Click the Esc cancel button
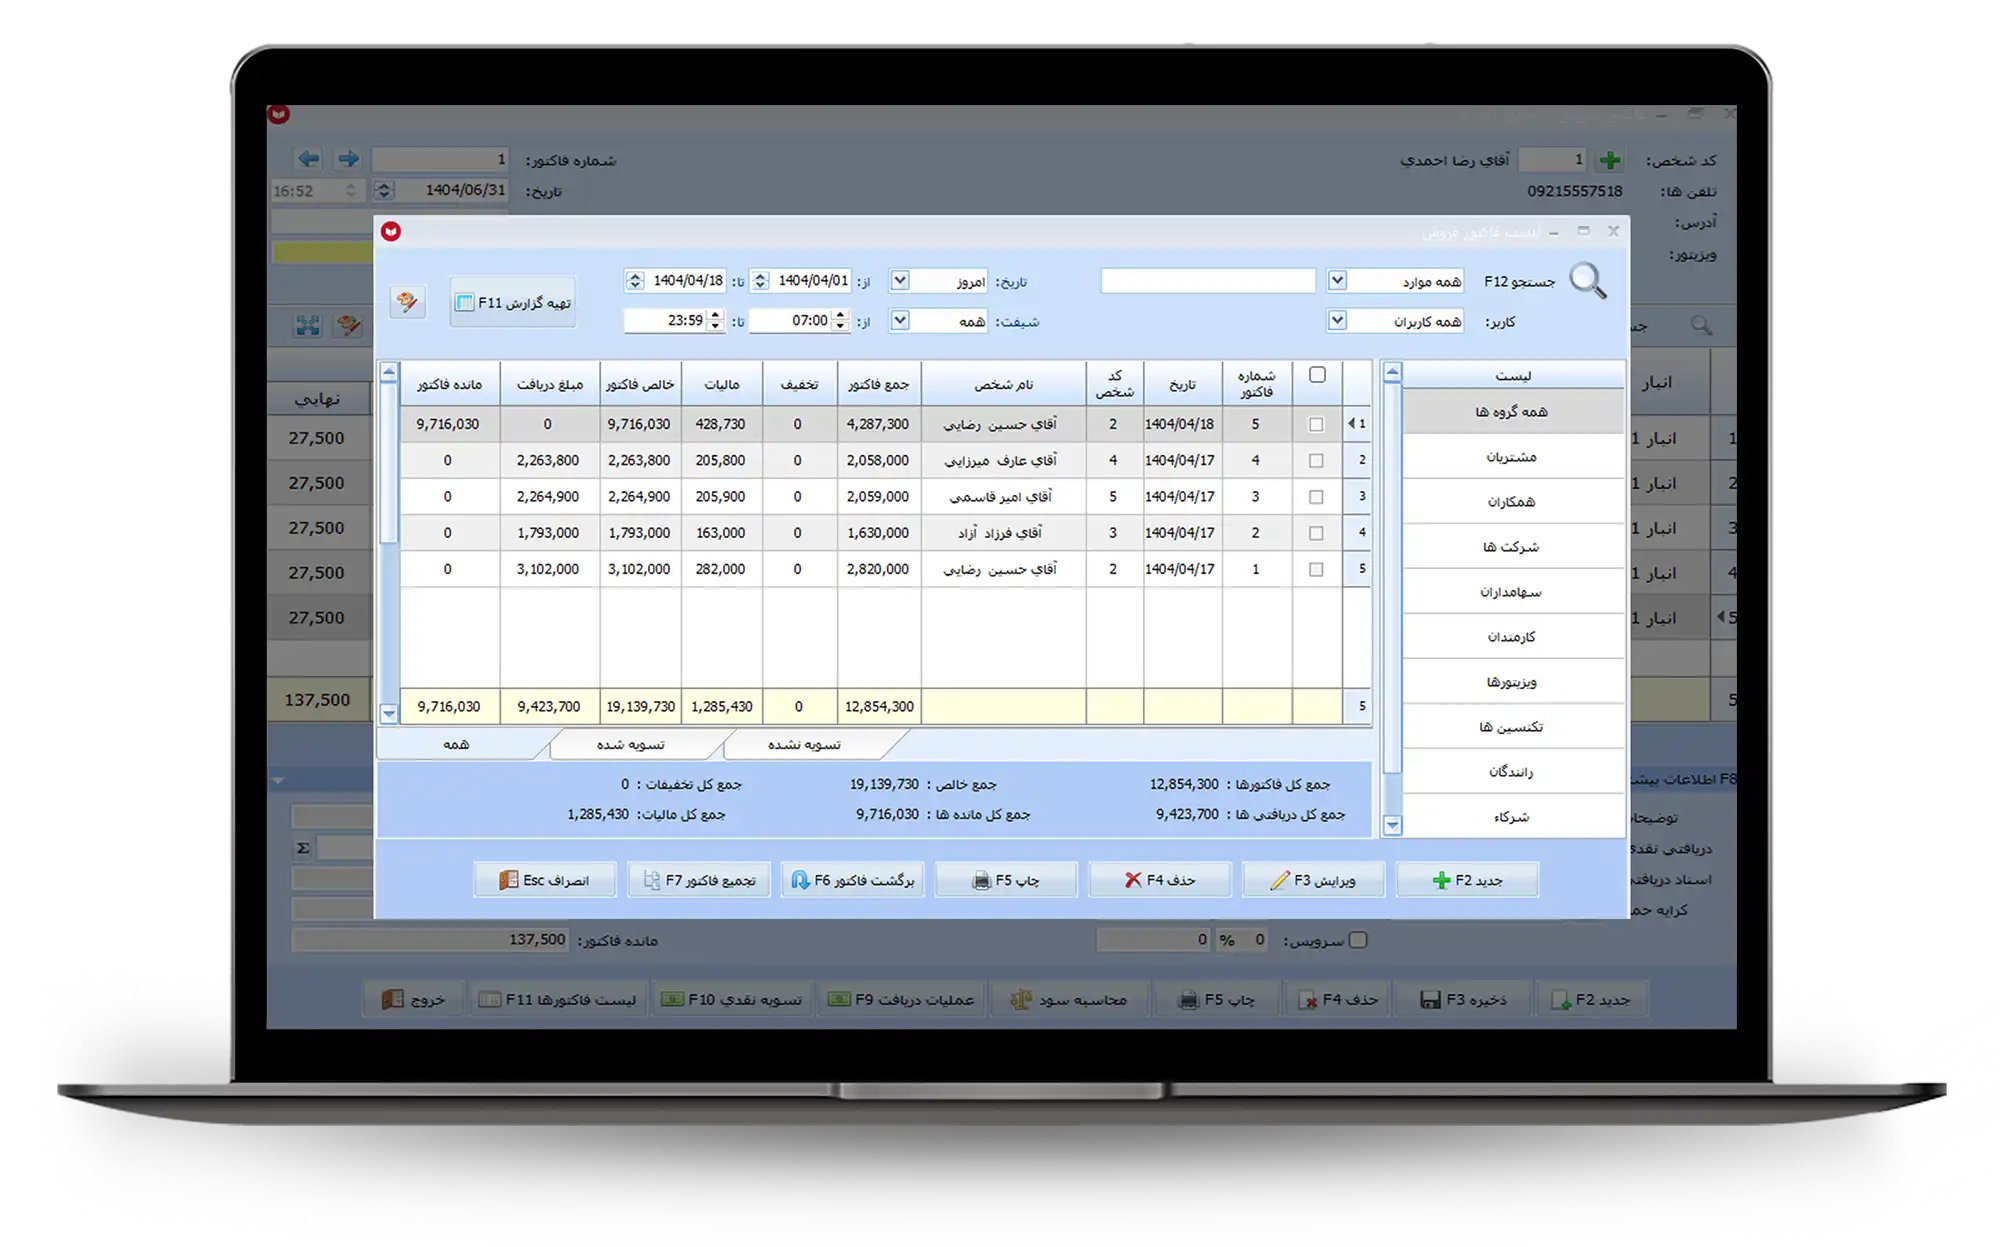2000x1247 pixels. tap(545, 880)
